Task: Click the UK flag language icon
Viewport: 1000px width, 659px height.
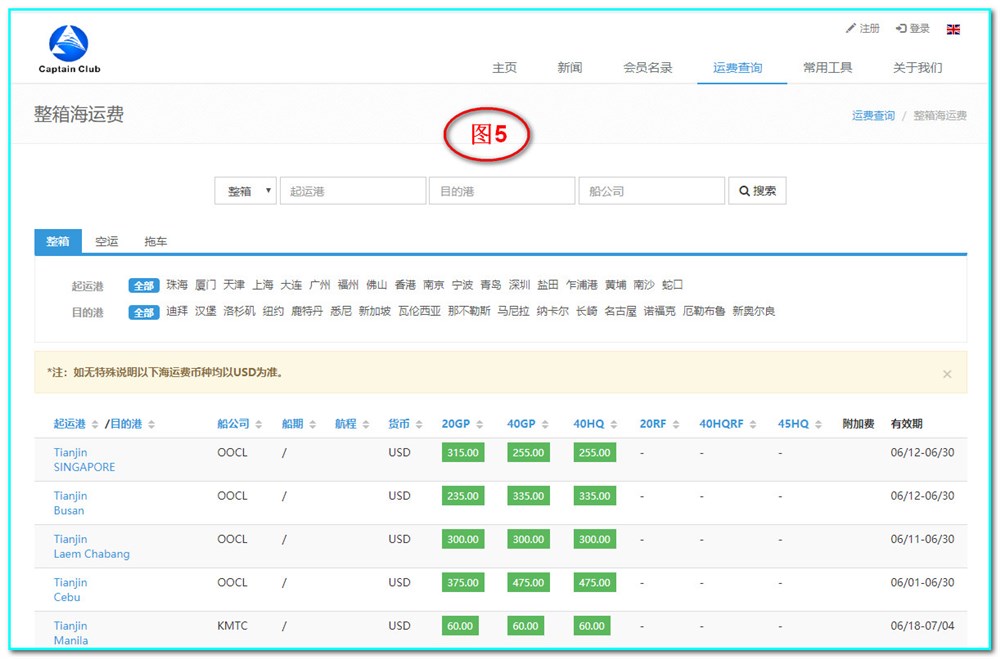Action: coord(953,29)
